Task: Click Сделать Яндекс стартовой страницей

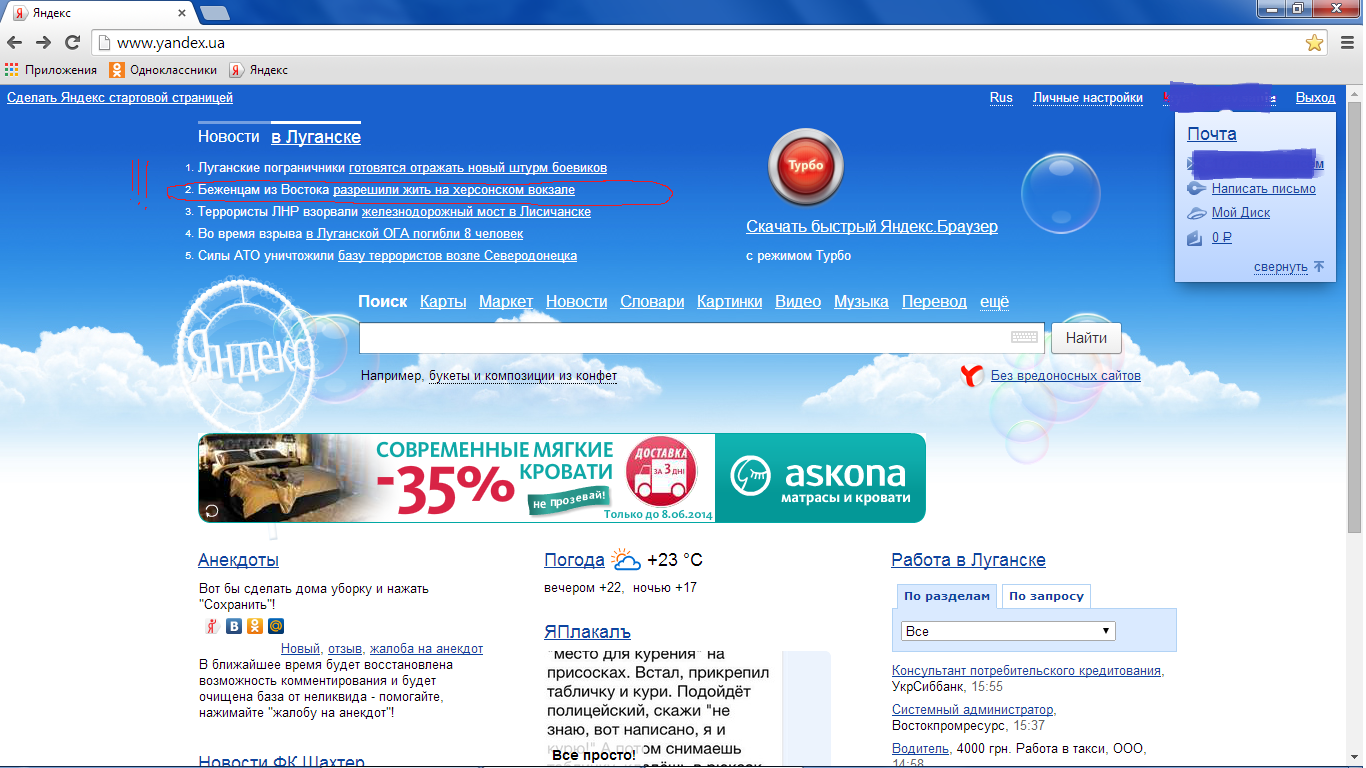Action: 120,98
